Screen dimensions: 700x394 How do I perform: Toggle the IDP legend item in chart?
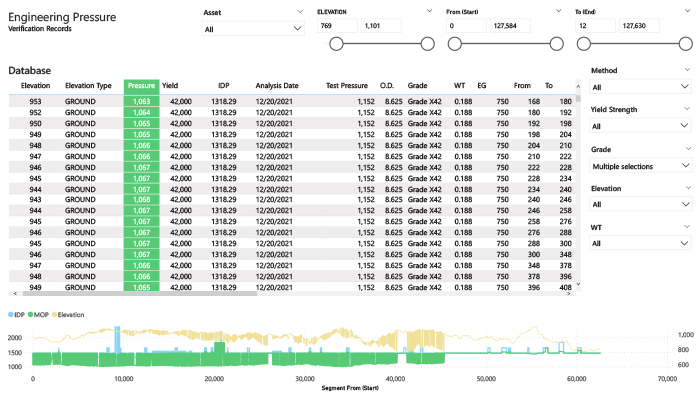click(x=17, y=315)
